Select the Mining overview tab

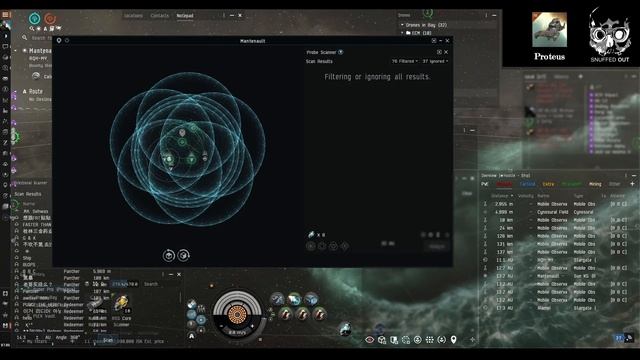click(x=595, y=184)
